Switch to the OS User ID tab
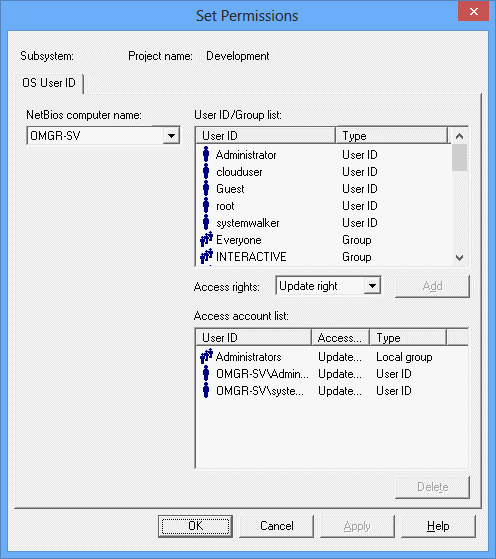 49,83
